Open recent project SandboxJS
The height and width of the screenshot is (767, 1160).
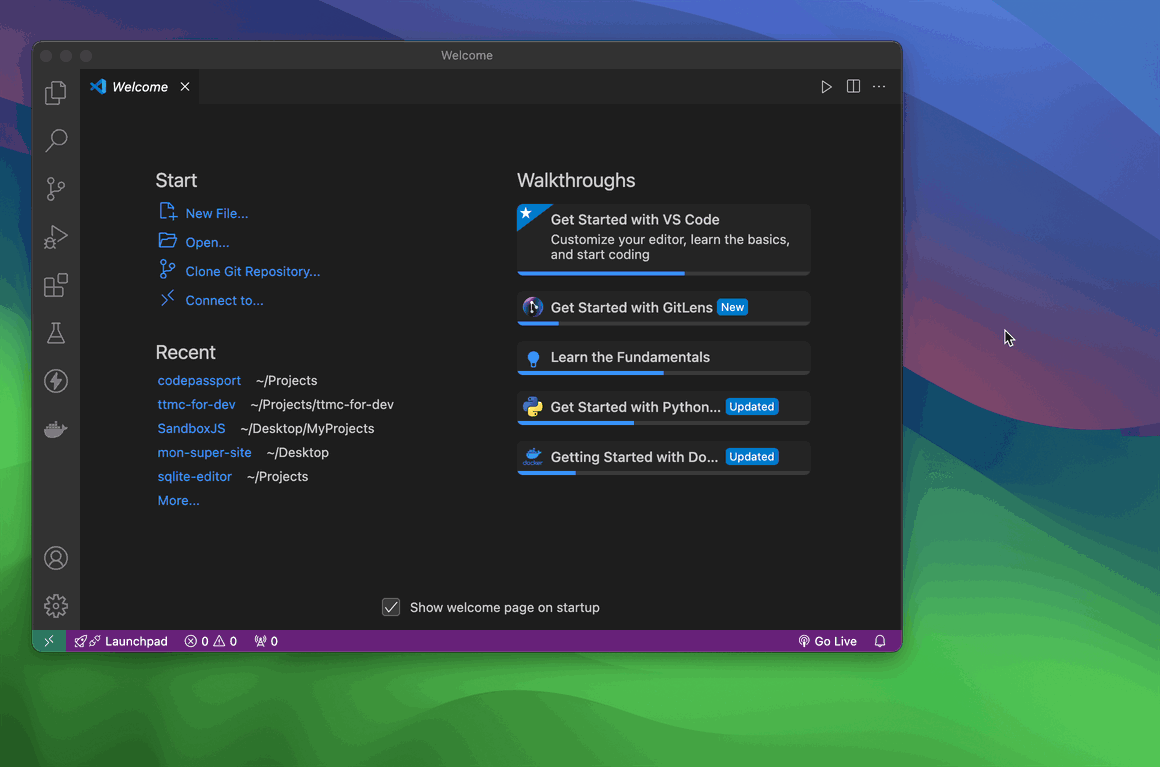click(x=191, y=428)
